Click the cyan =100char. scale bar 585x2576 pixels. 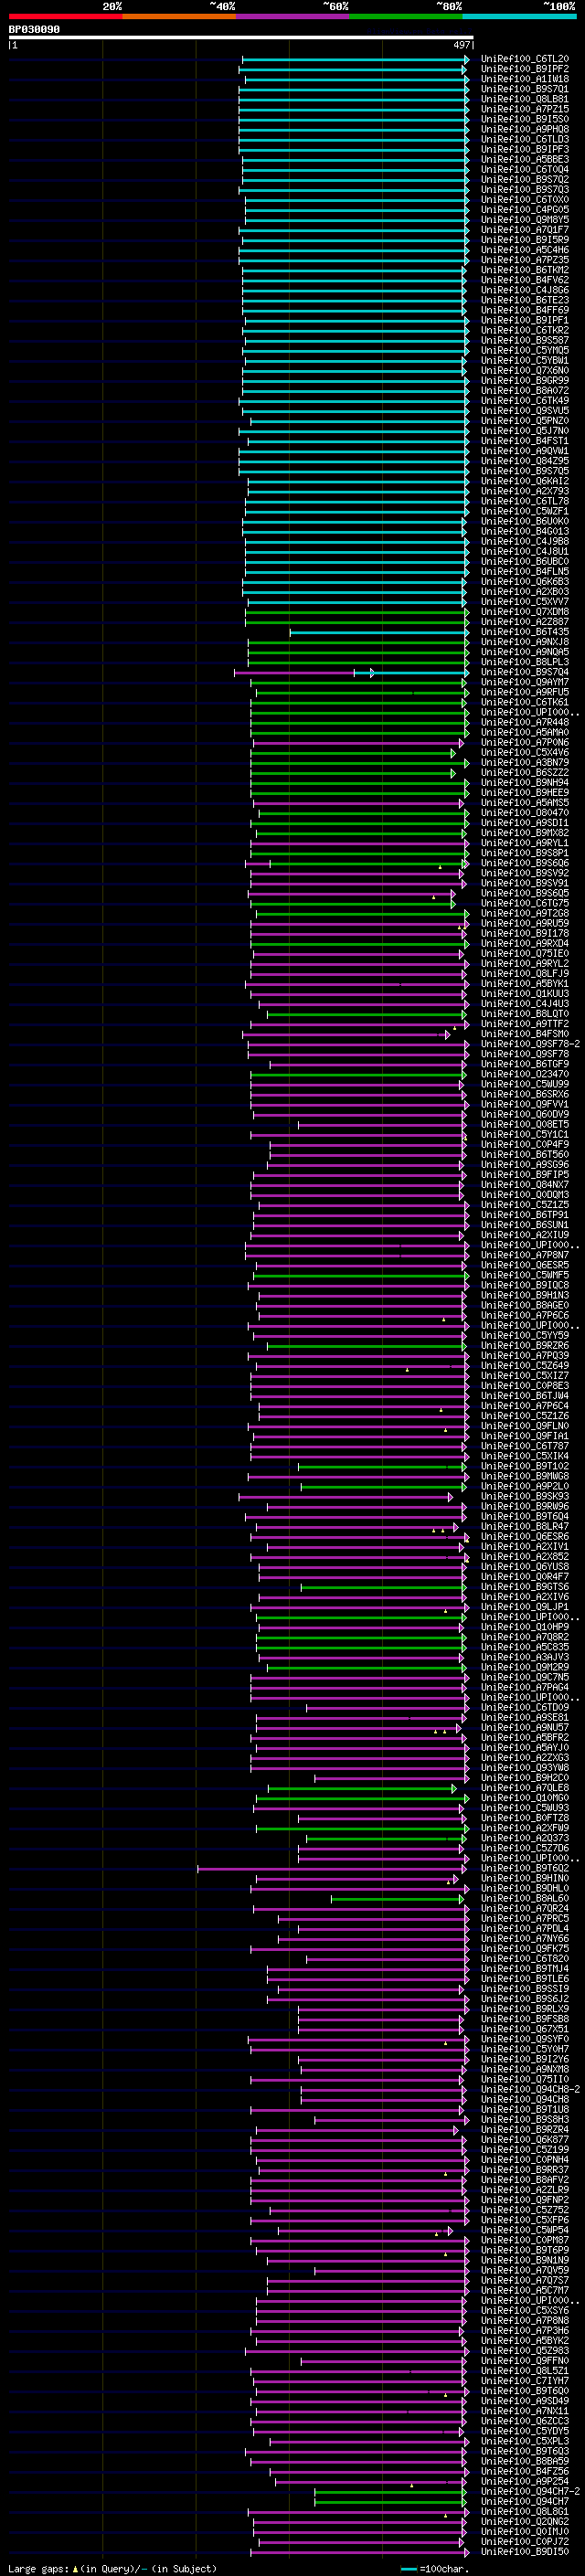[408, 2568]
